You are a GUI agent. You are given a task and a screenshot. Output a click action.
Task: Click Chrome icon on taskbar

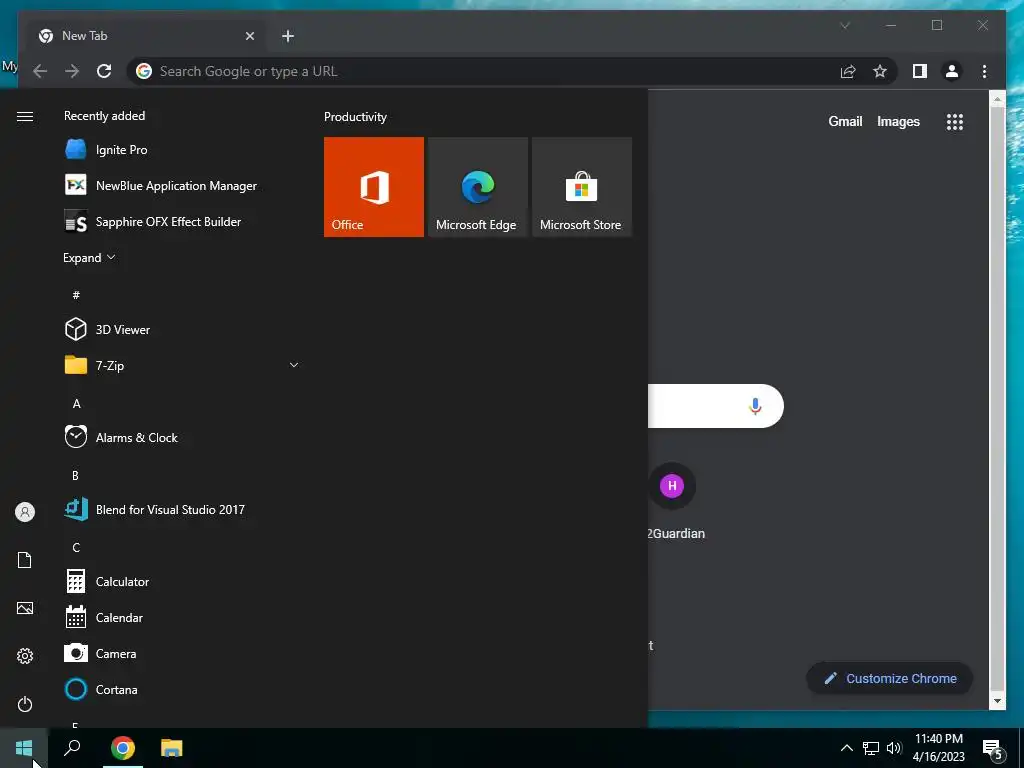[123, 748]
